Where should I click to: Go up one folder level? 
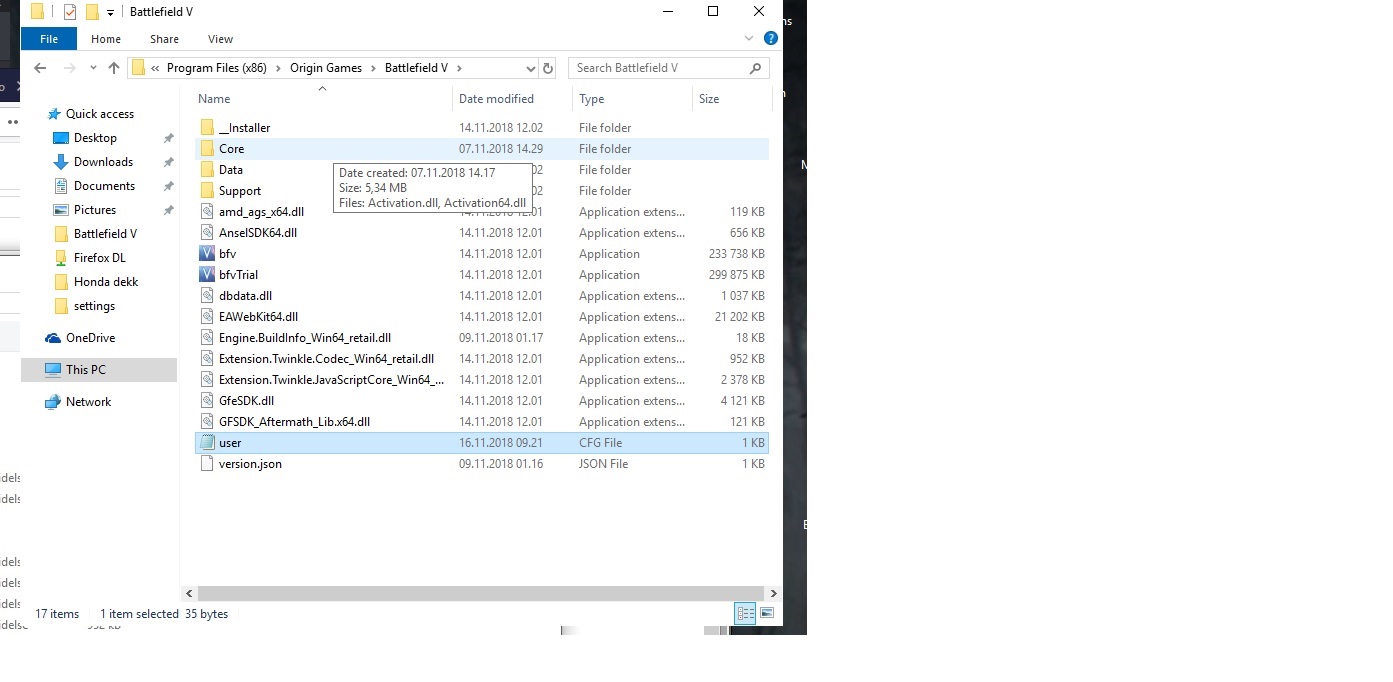click(113, 68)
